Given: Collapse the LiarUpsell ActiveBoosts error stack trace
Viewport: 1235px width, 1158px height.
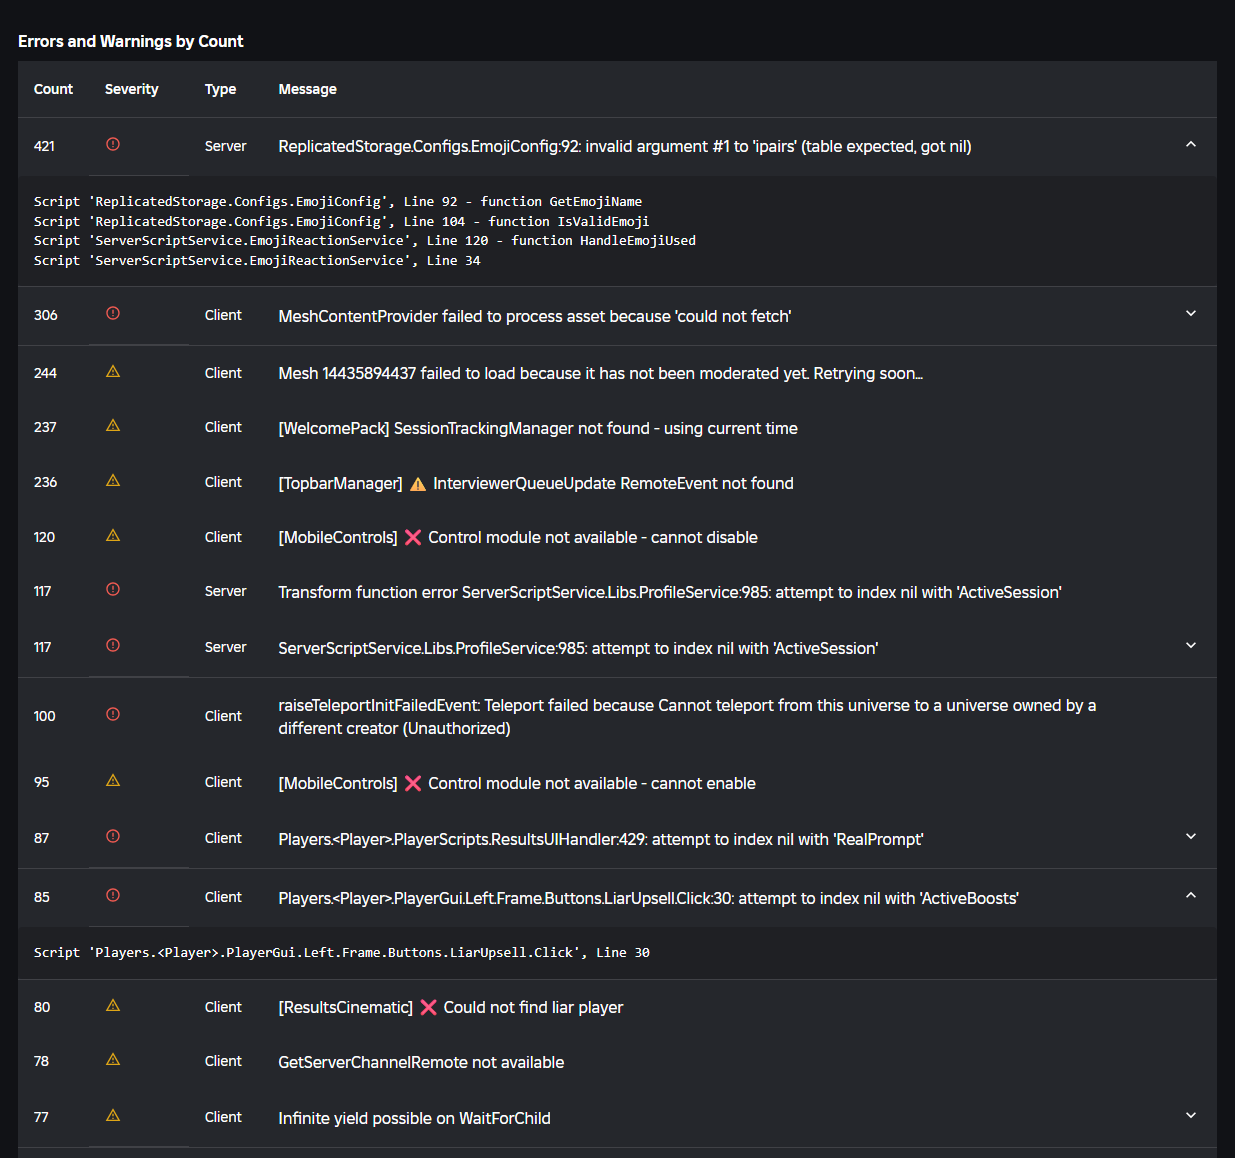Looking at the screenshot, I should [x=1190, y=896].
